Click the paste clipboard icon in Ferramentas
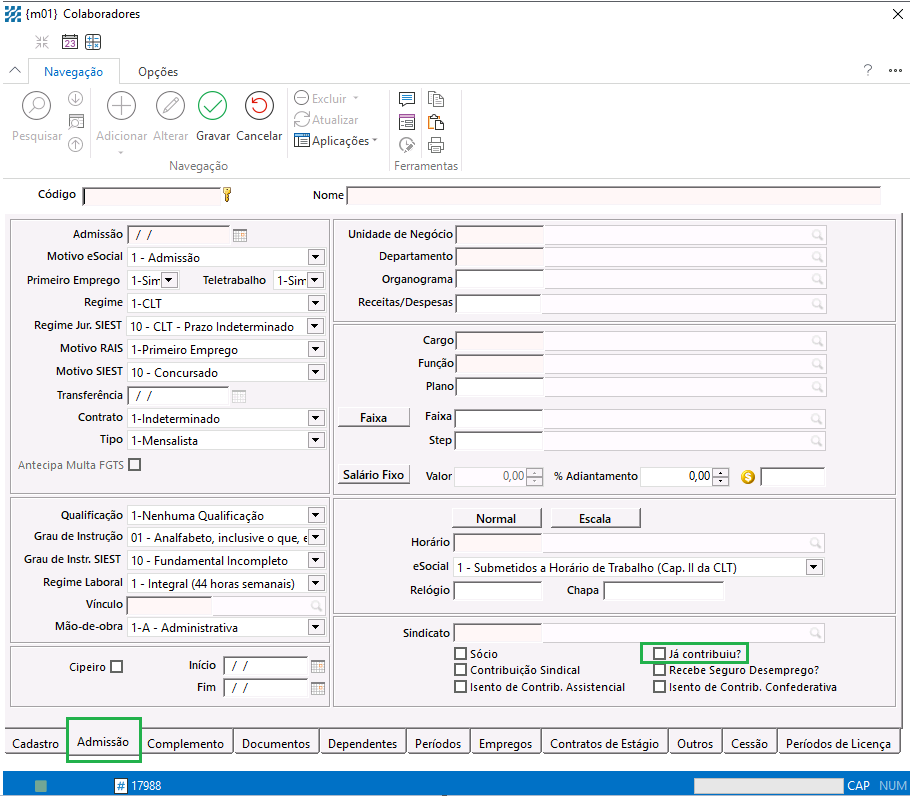 tap(436, 122)
